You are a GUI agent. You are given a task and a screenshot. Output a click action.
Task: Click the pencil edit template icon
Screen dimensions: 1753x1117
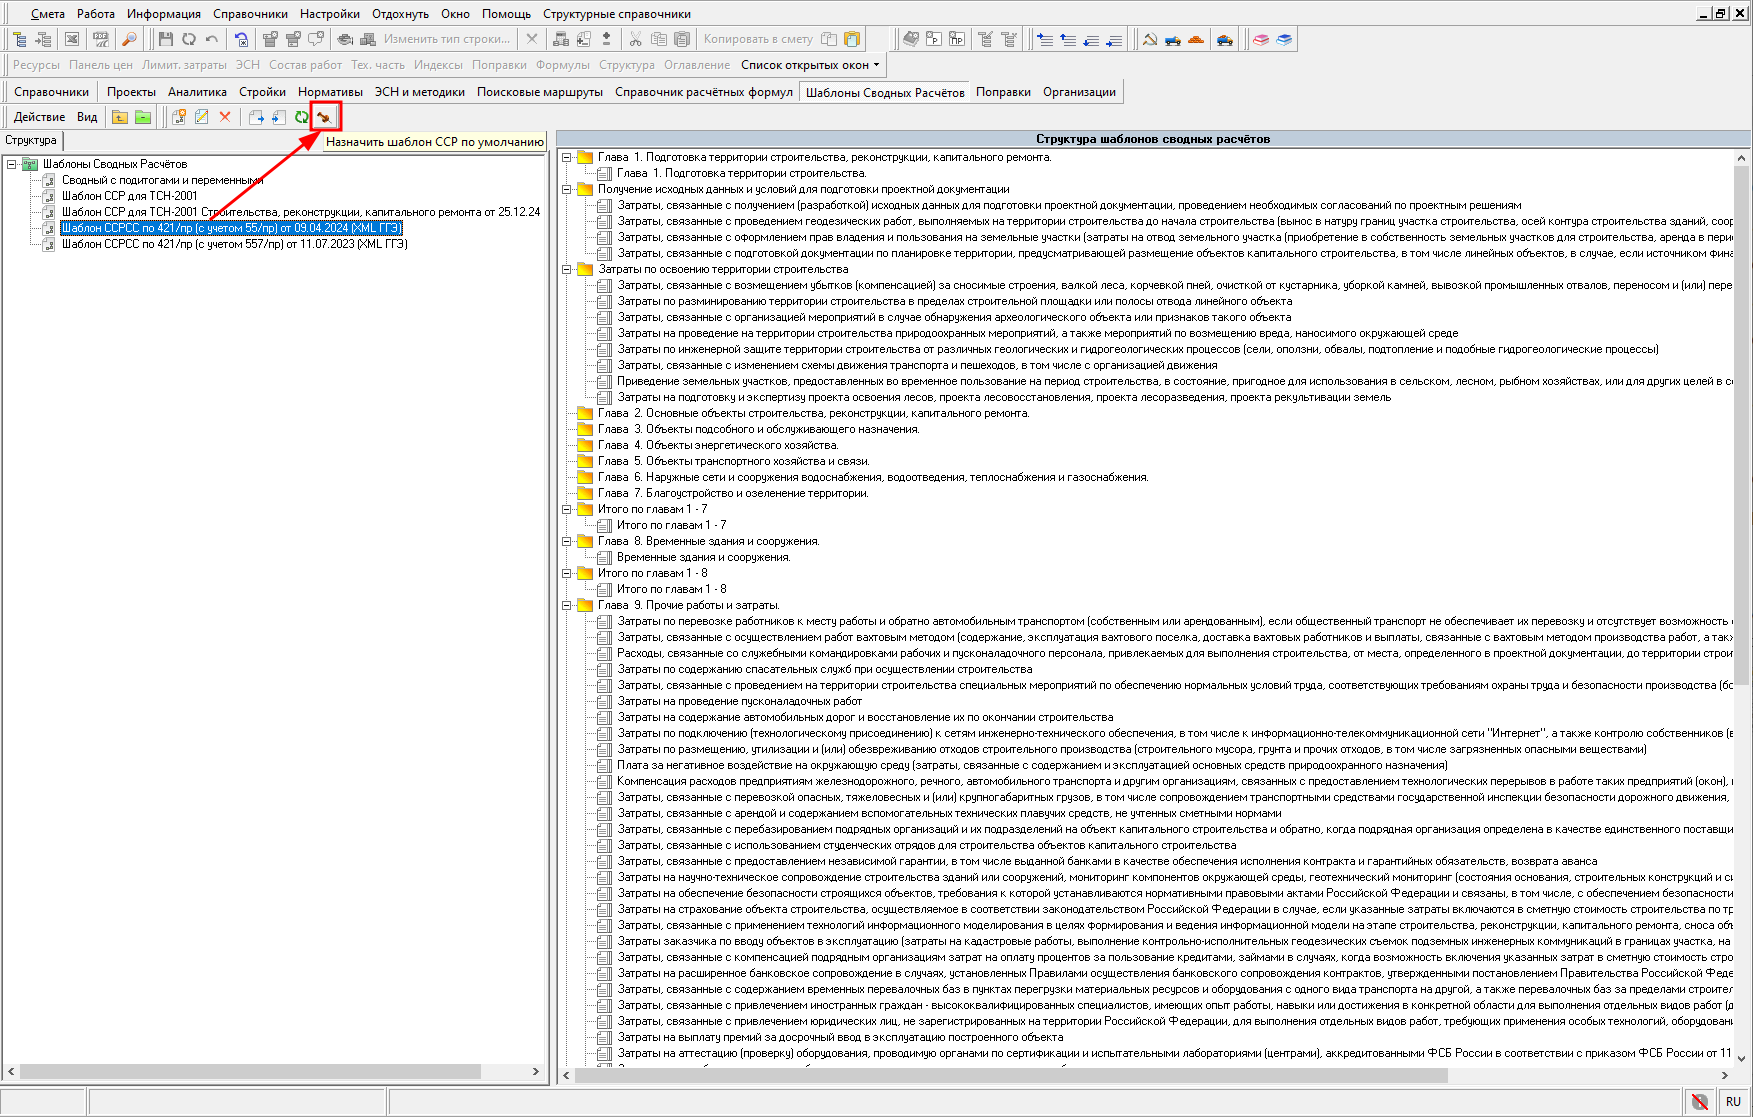pyautogui.click(x=202, y=117)
